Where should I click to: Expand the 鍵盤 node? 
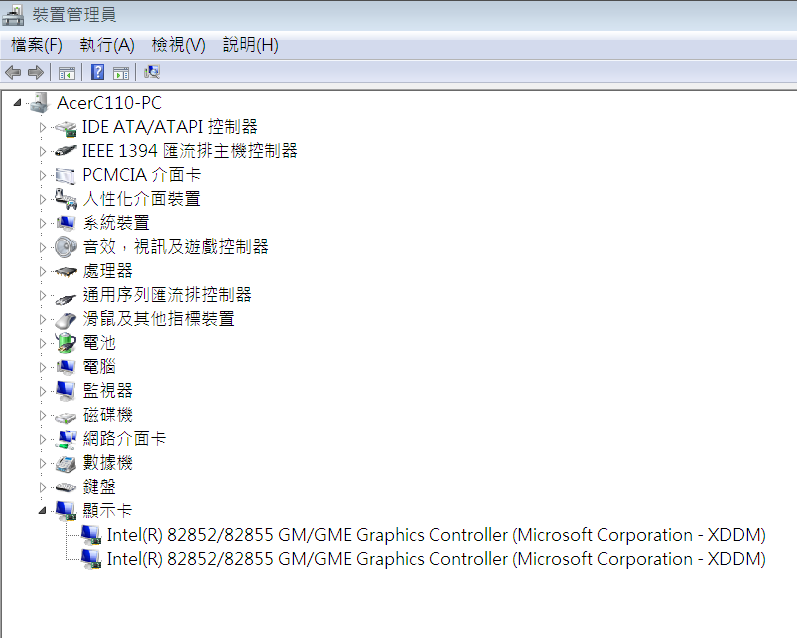click(43, 487)
